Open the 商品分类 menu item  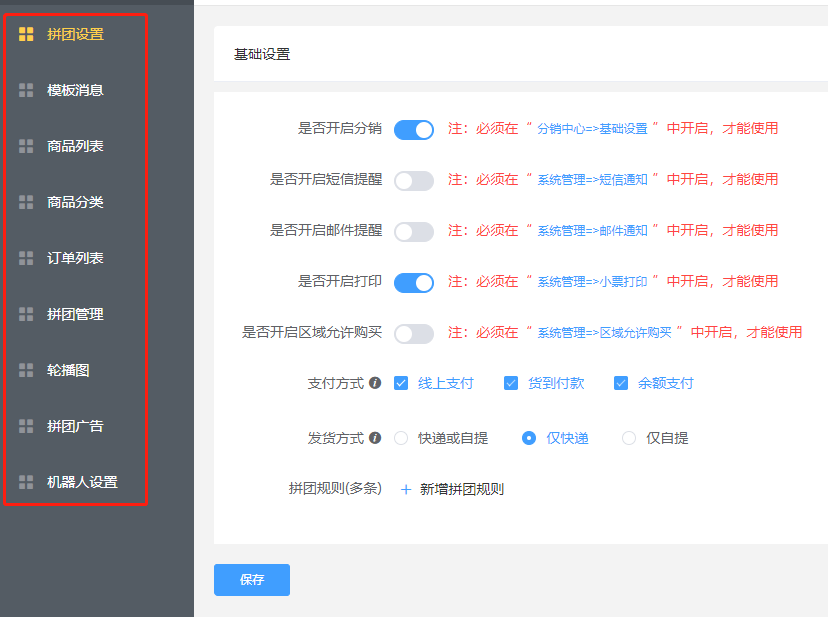point(75,202)
